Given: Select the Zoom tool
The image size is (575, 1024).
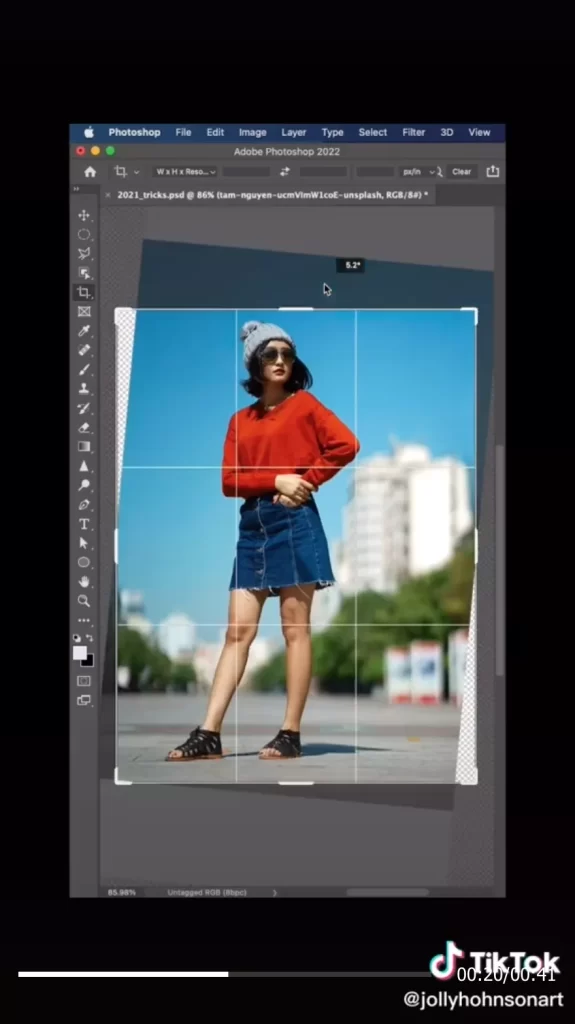Looking at the screenshot, I should tap(84, 601).
